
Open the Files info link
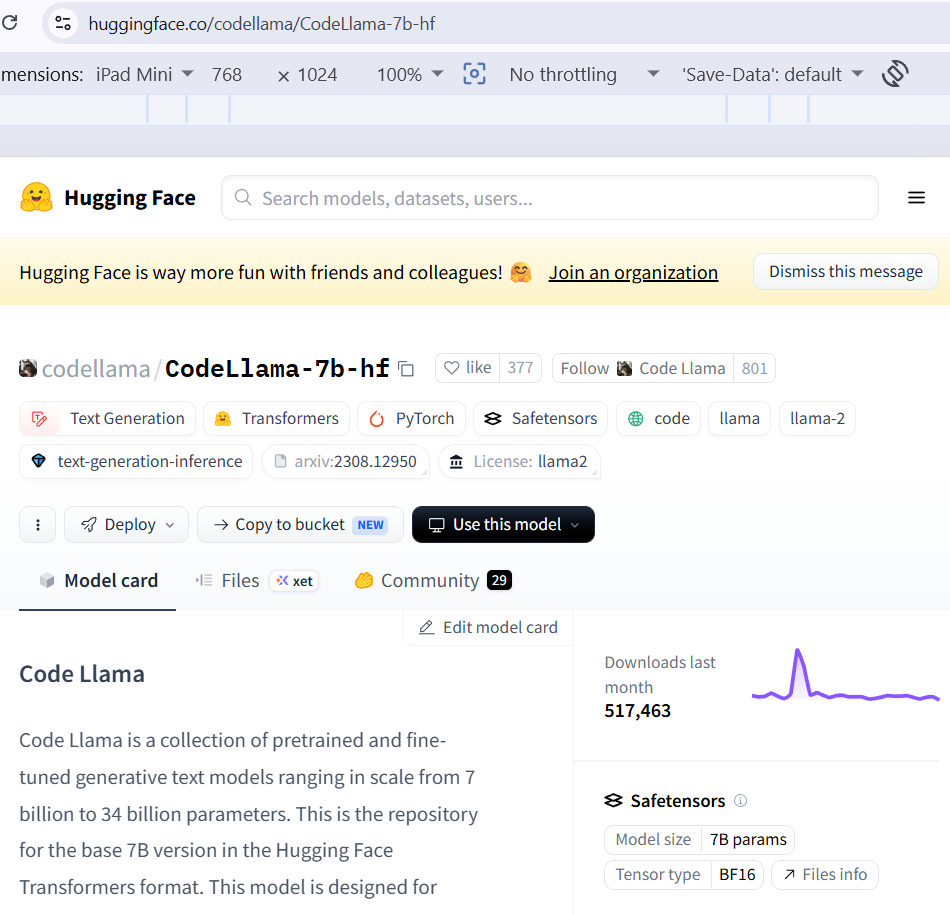(x=825, y=875)
